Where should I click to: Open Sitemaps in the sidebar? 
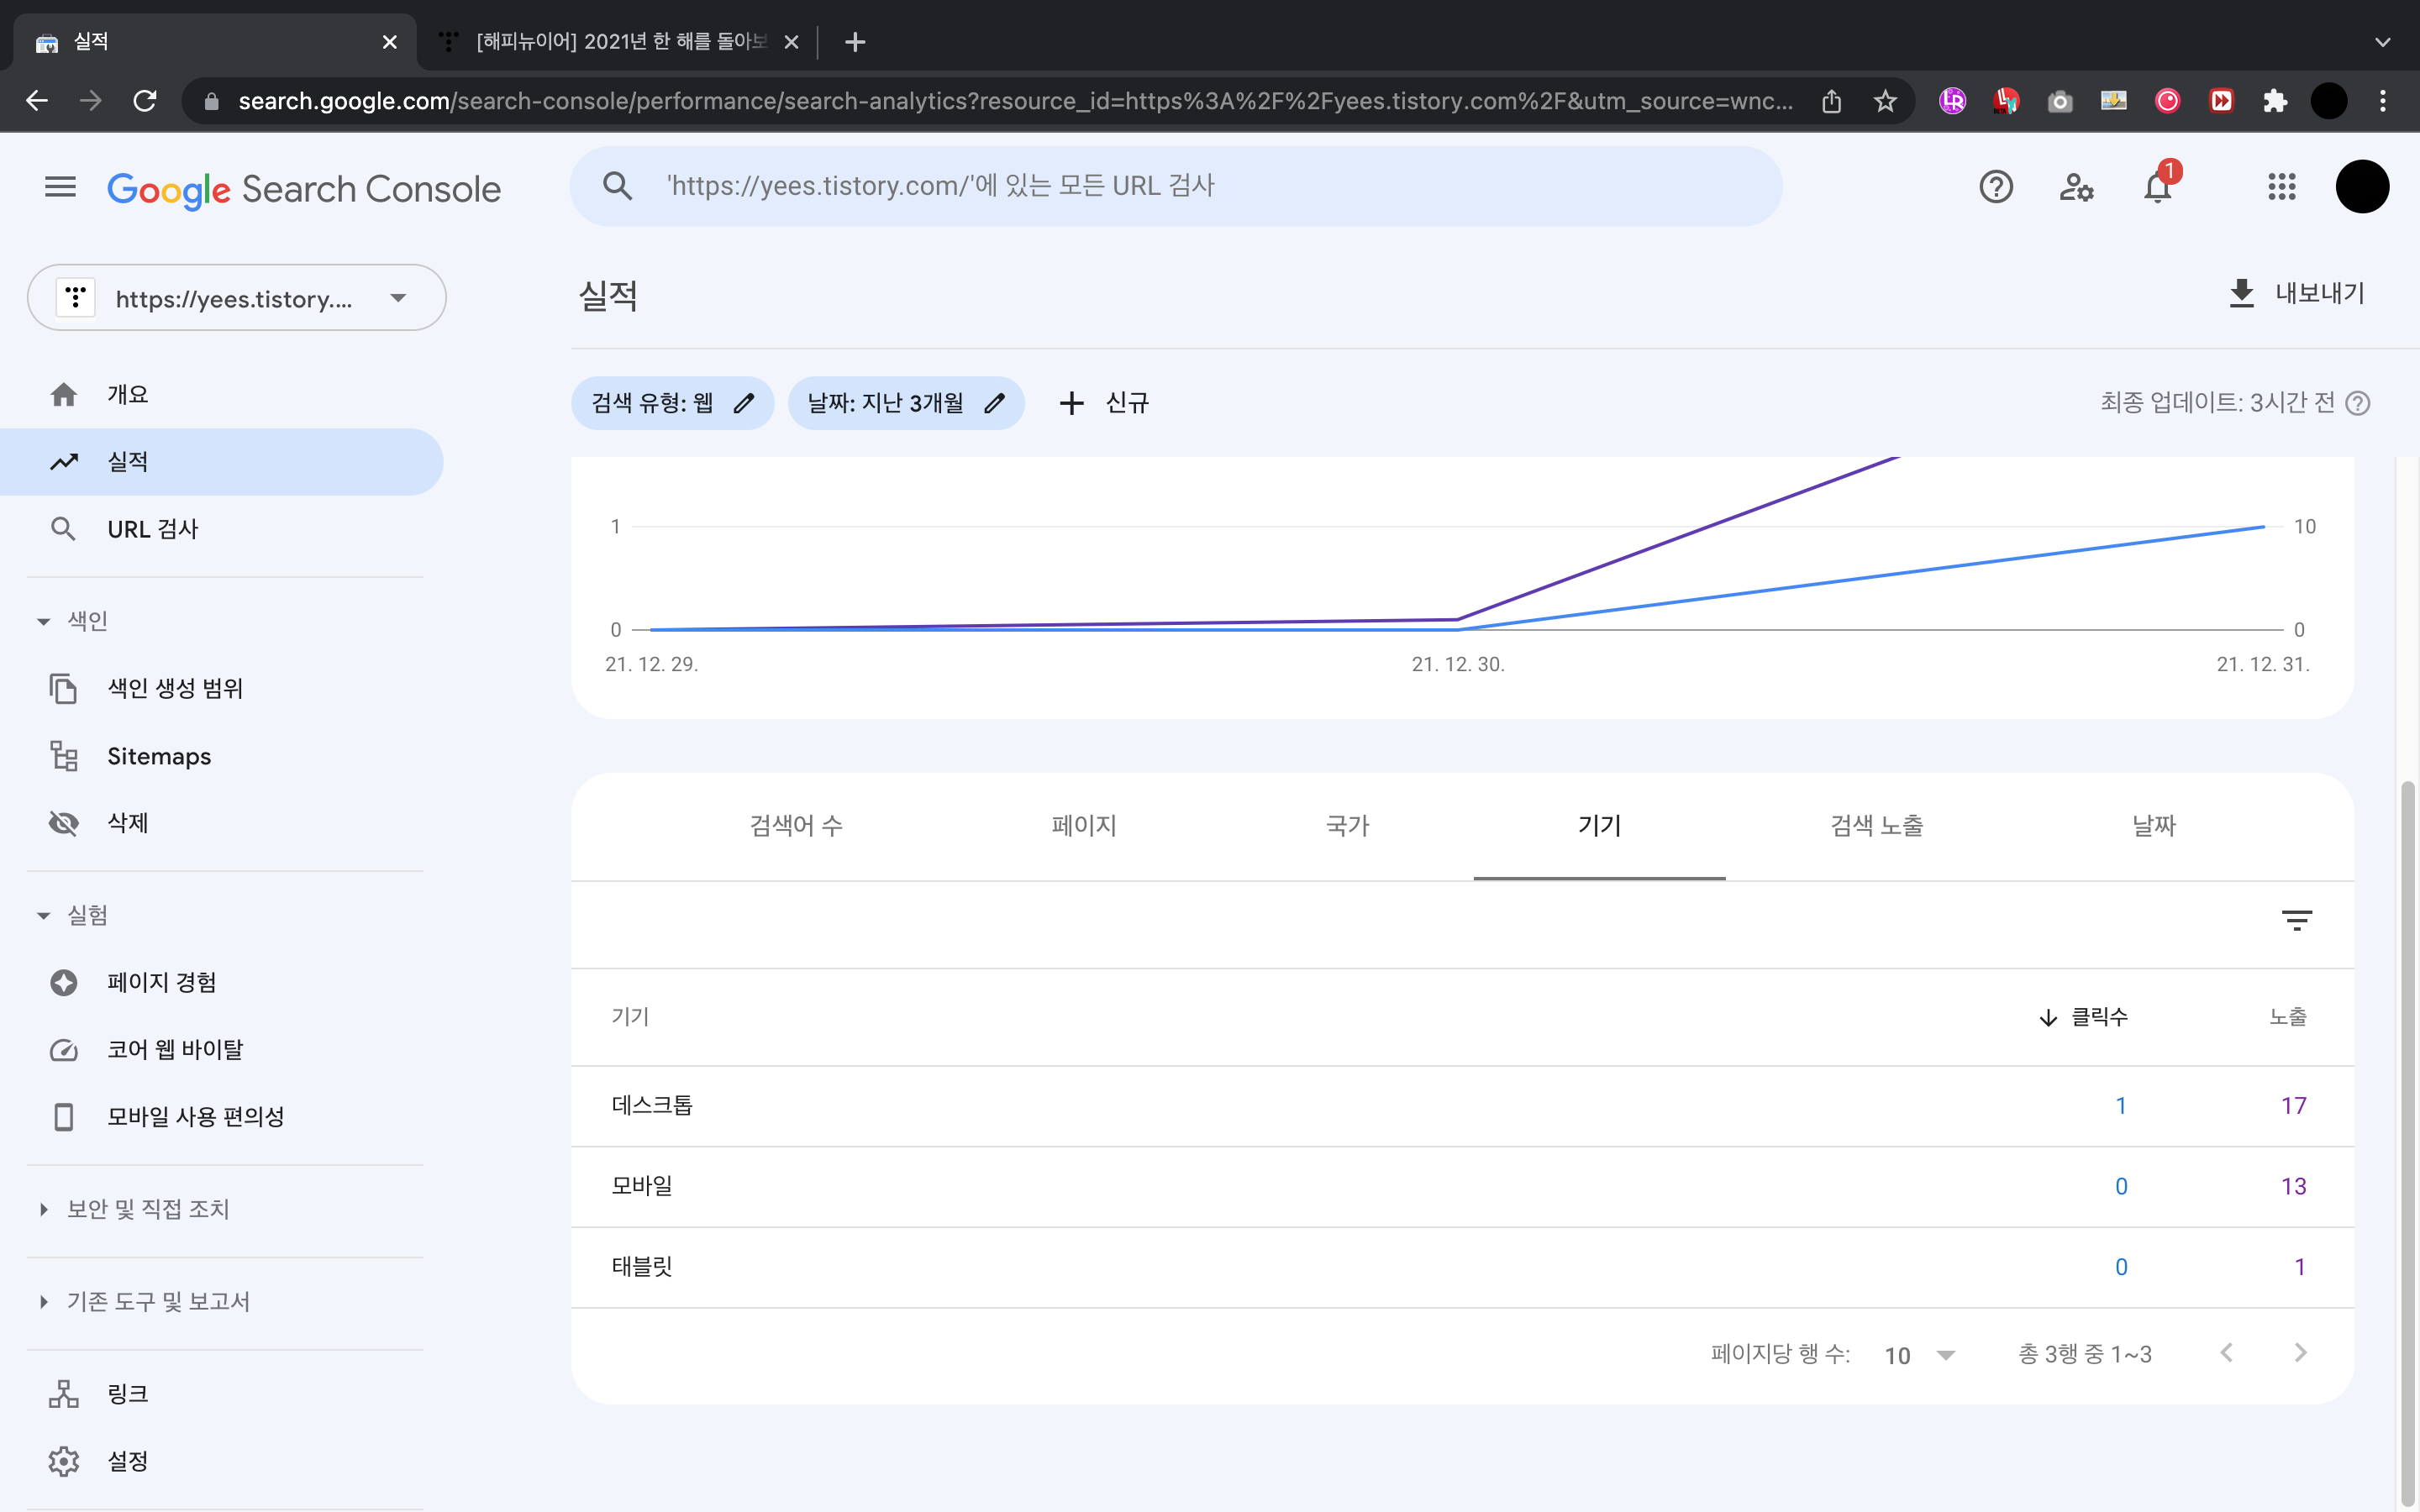click(159, 756)
